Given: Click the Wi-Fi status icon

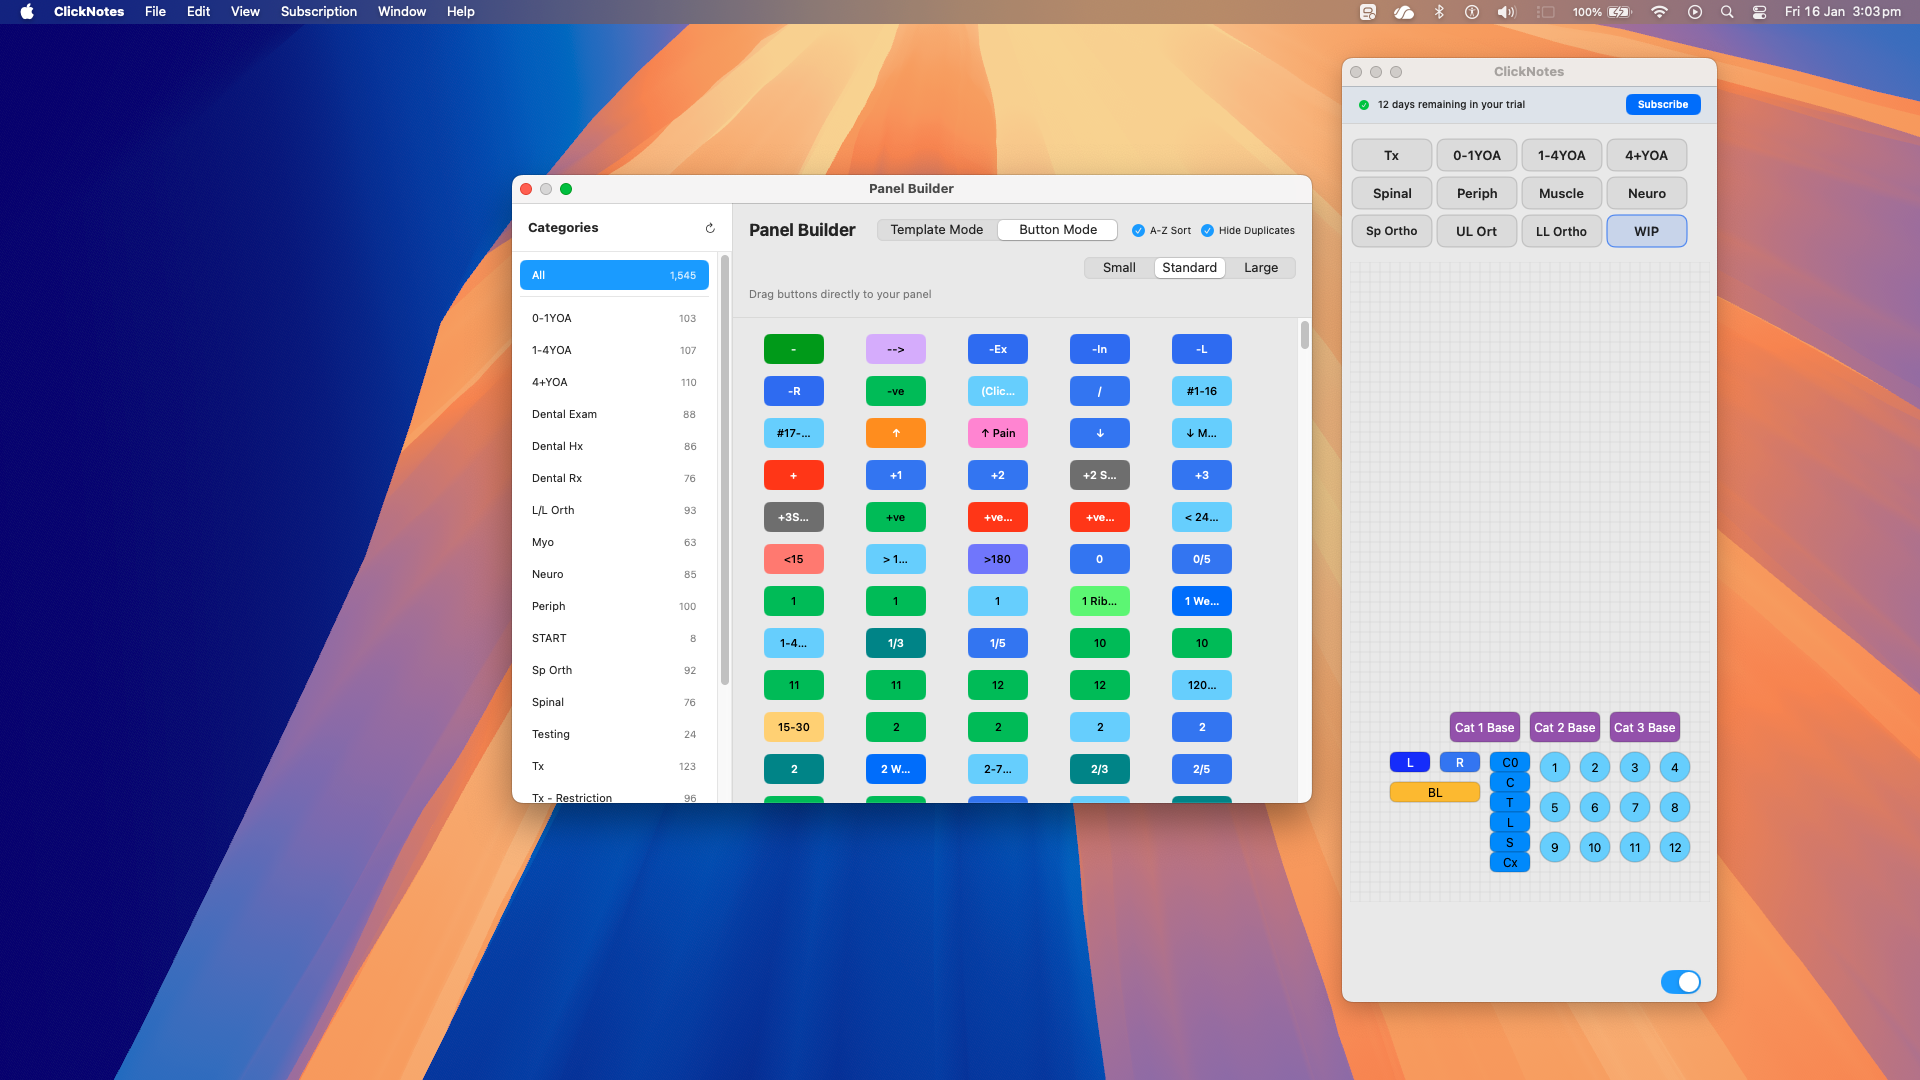Looking at the screenshot, I should click(1659, 12).
